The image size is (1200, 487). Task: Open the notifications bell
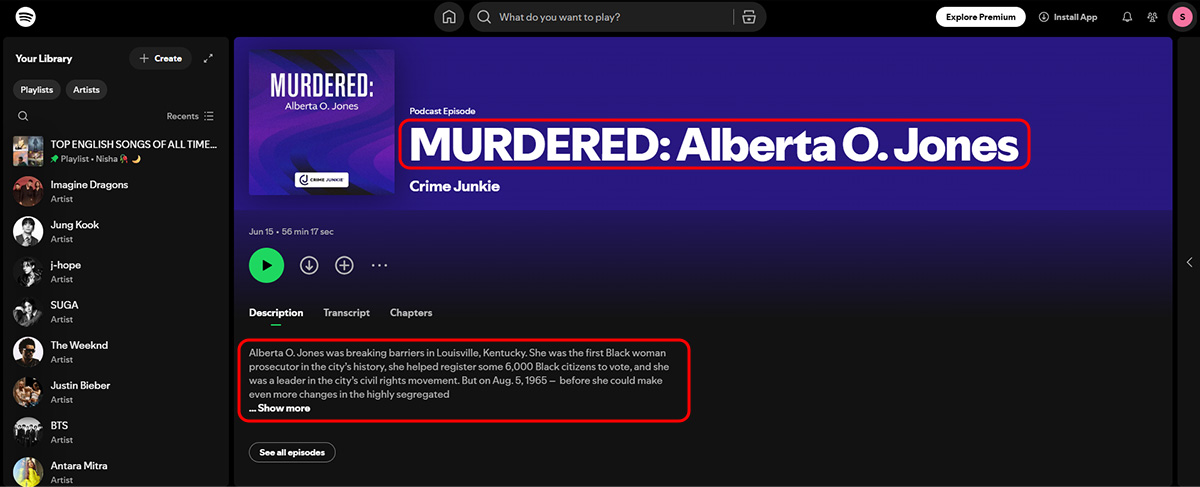tap(1127, 17)
